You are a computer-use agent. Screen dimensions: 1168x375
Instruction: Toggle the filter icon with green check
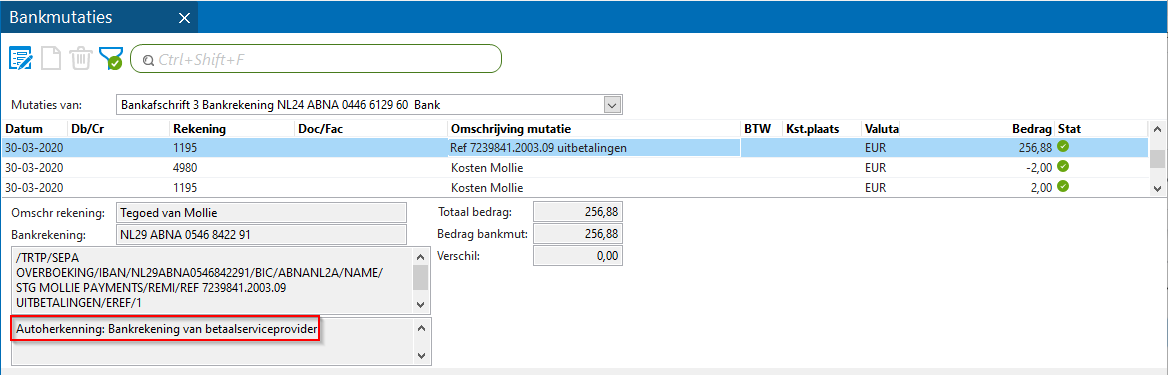pos(110,59)
